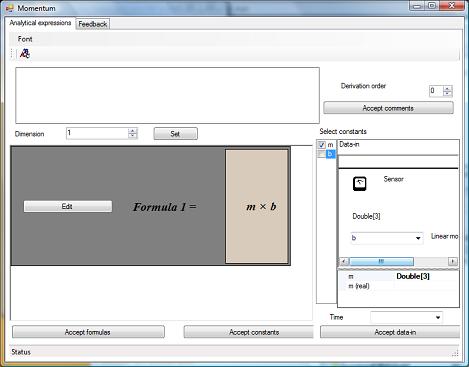The height and width of the screenshot is (367, 469).
Task: Check the b constant checkbox
Action: tap(322, 154)
